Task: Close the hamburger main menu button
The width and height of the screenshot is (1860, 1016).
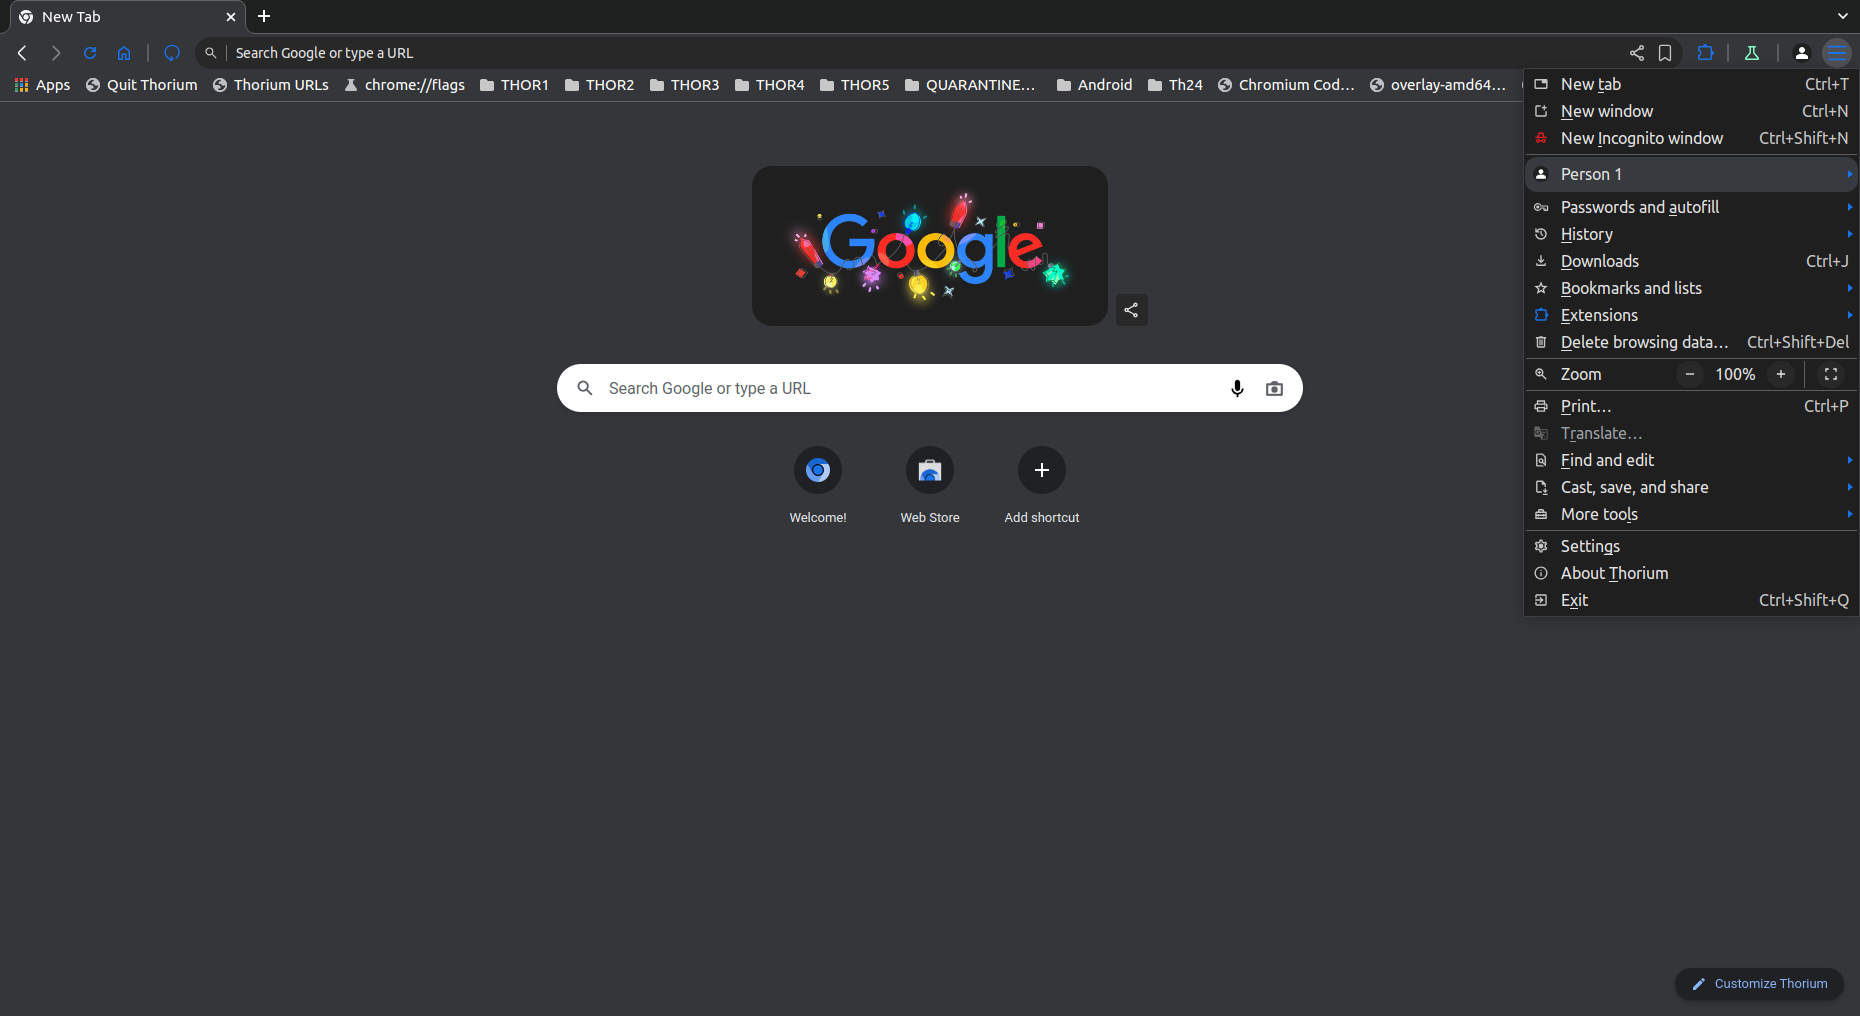Action: (x=1837, y=53)
